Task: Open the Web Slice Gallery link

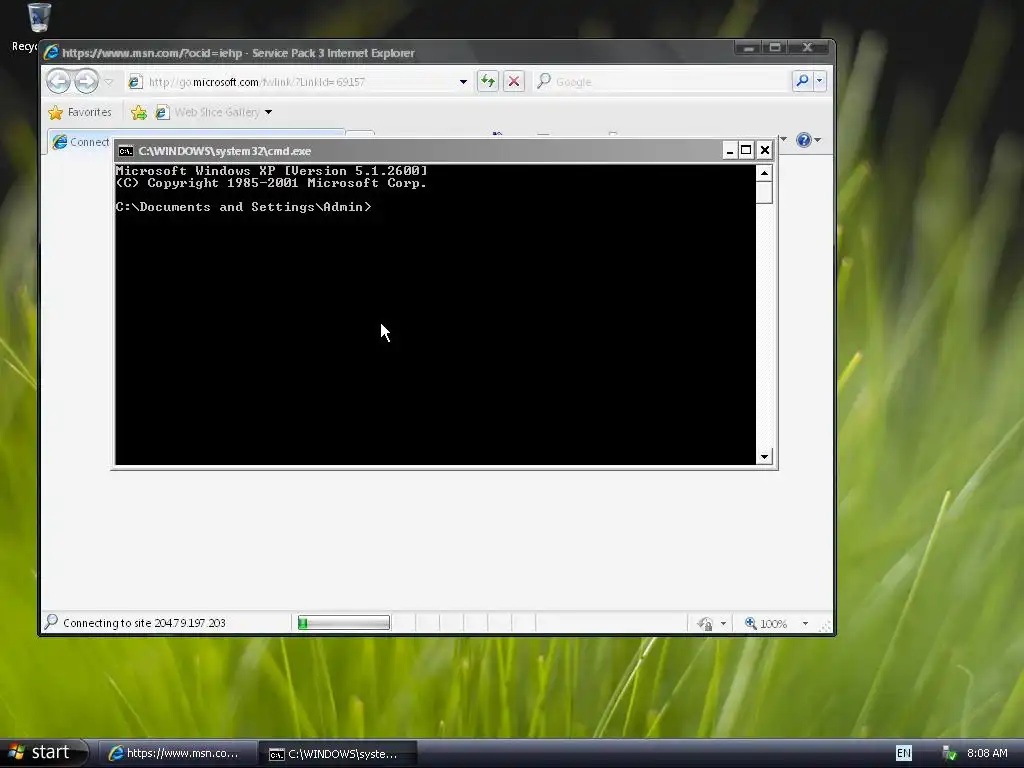Action: (x=208, y=112)
